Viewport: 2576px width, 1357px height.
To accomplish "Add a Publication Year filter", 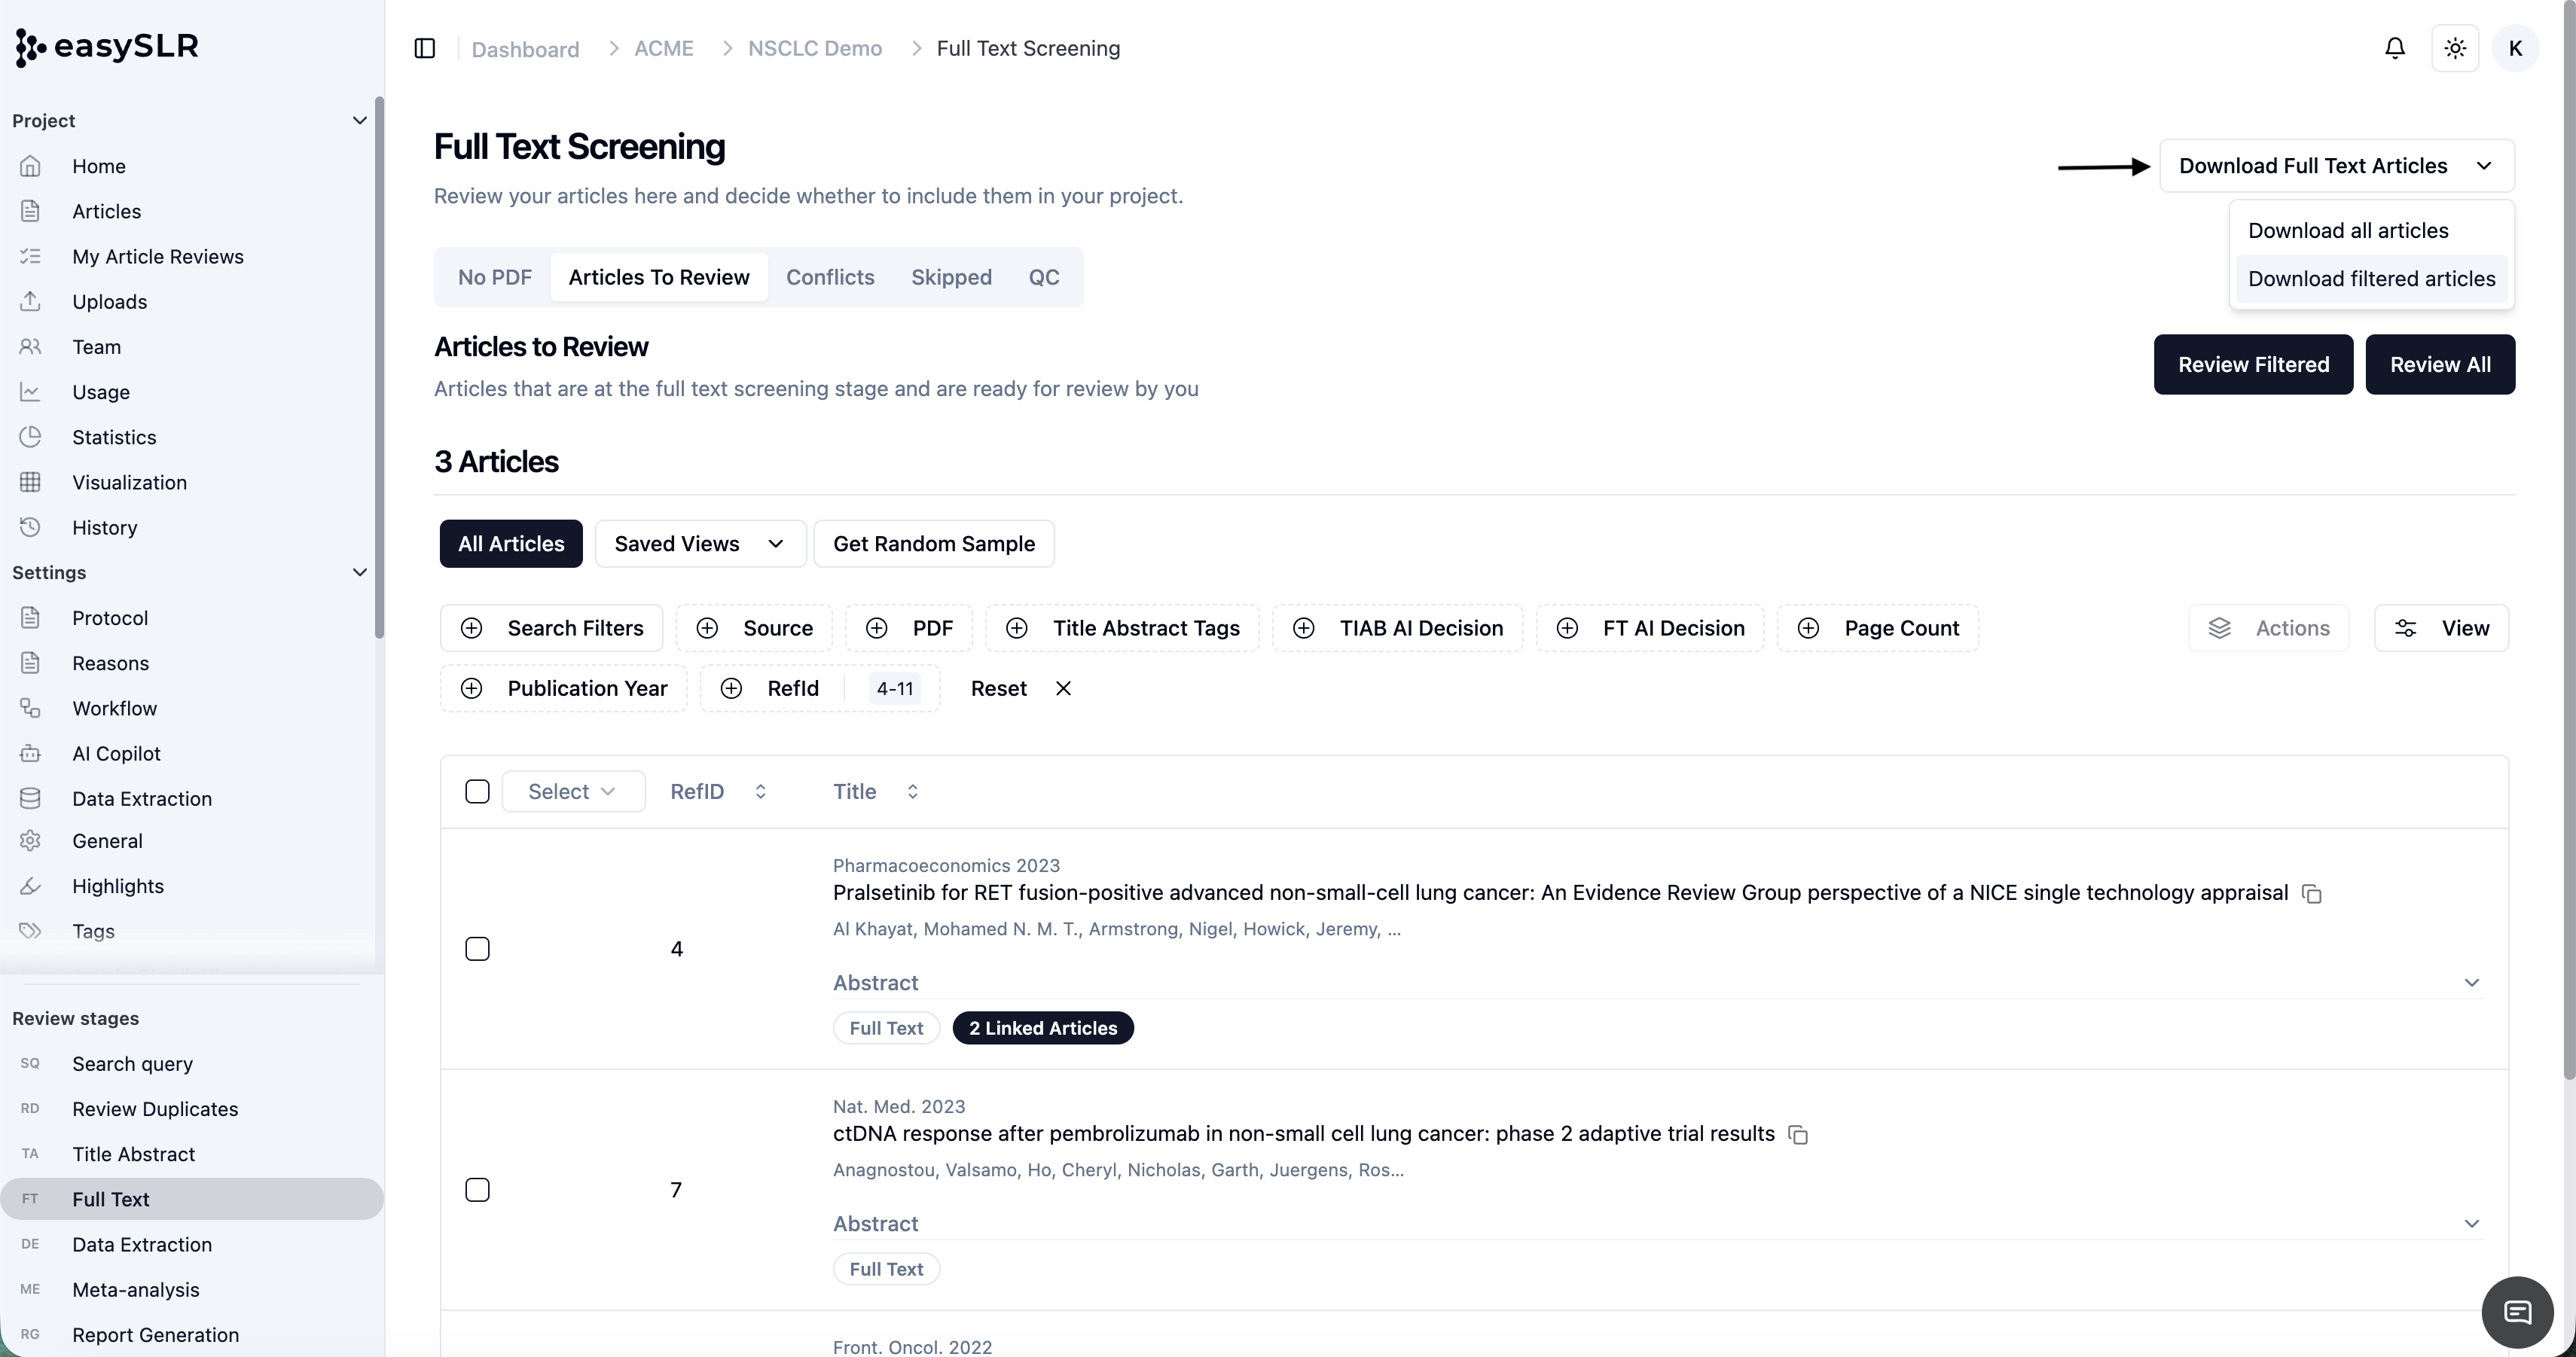I will coord(564,688).
